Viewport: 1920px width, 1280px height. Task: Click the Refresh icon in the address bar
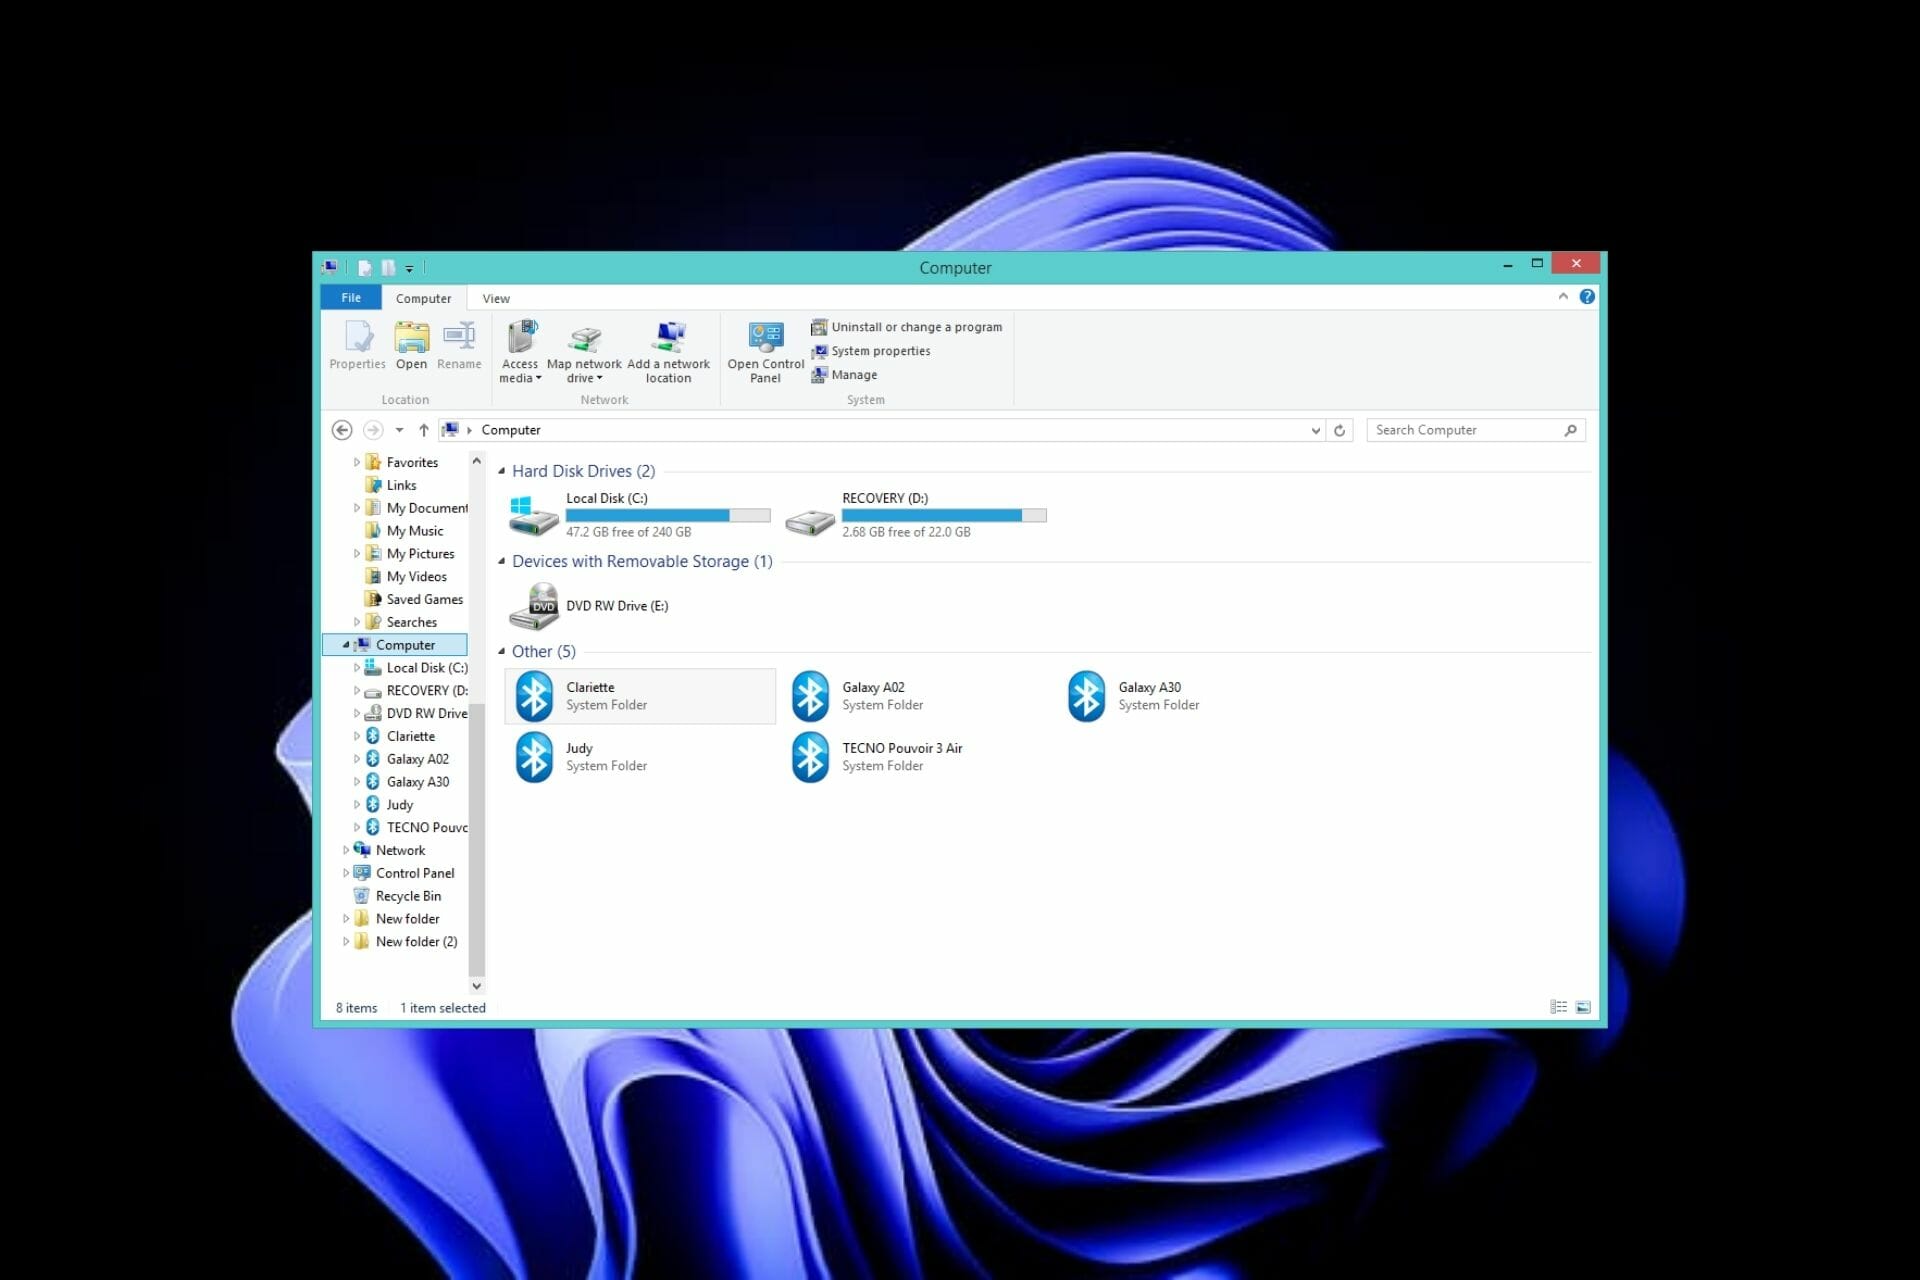pyautogui.click(x=1340, y=429)
